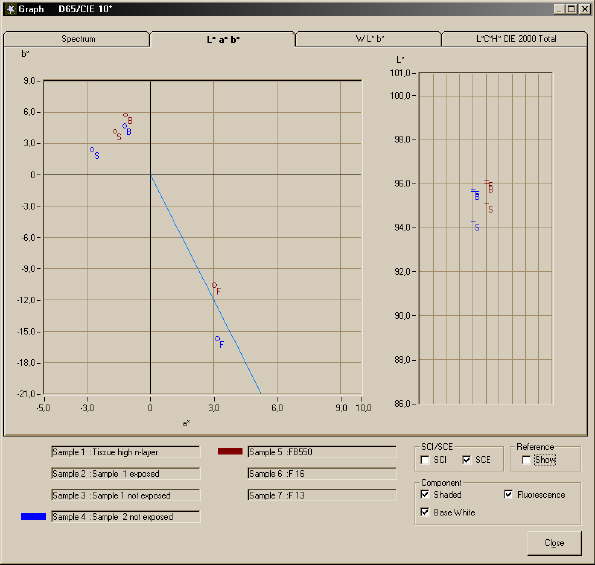595x565 pixels.
Task: Click the blue swatch beside Sample 4
Action: tap(33, 516)
